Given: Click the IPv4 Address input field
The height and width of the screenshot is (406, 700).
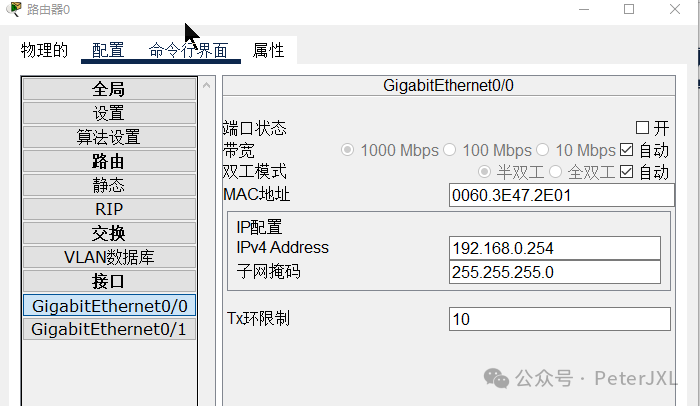Looking at the screenshot, I should (555, 248).
